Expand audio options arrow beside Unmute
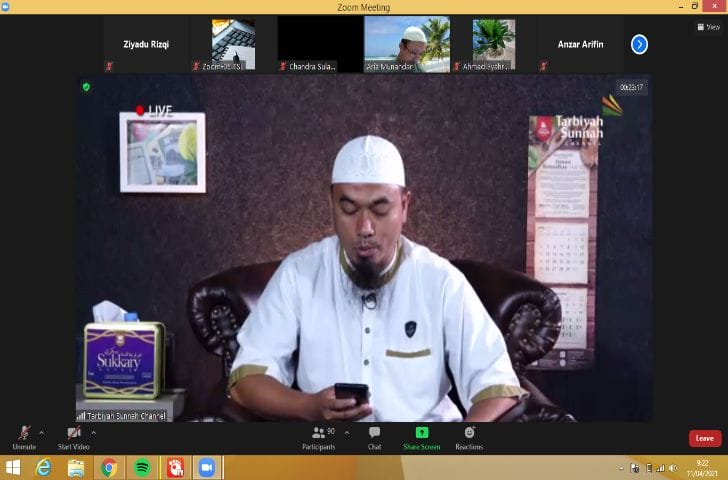The height and width of the screenshot is (480, 728). (41, 433)
